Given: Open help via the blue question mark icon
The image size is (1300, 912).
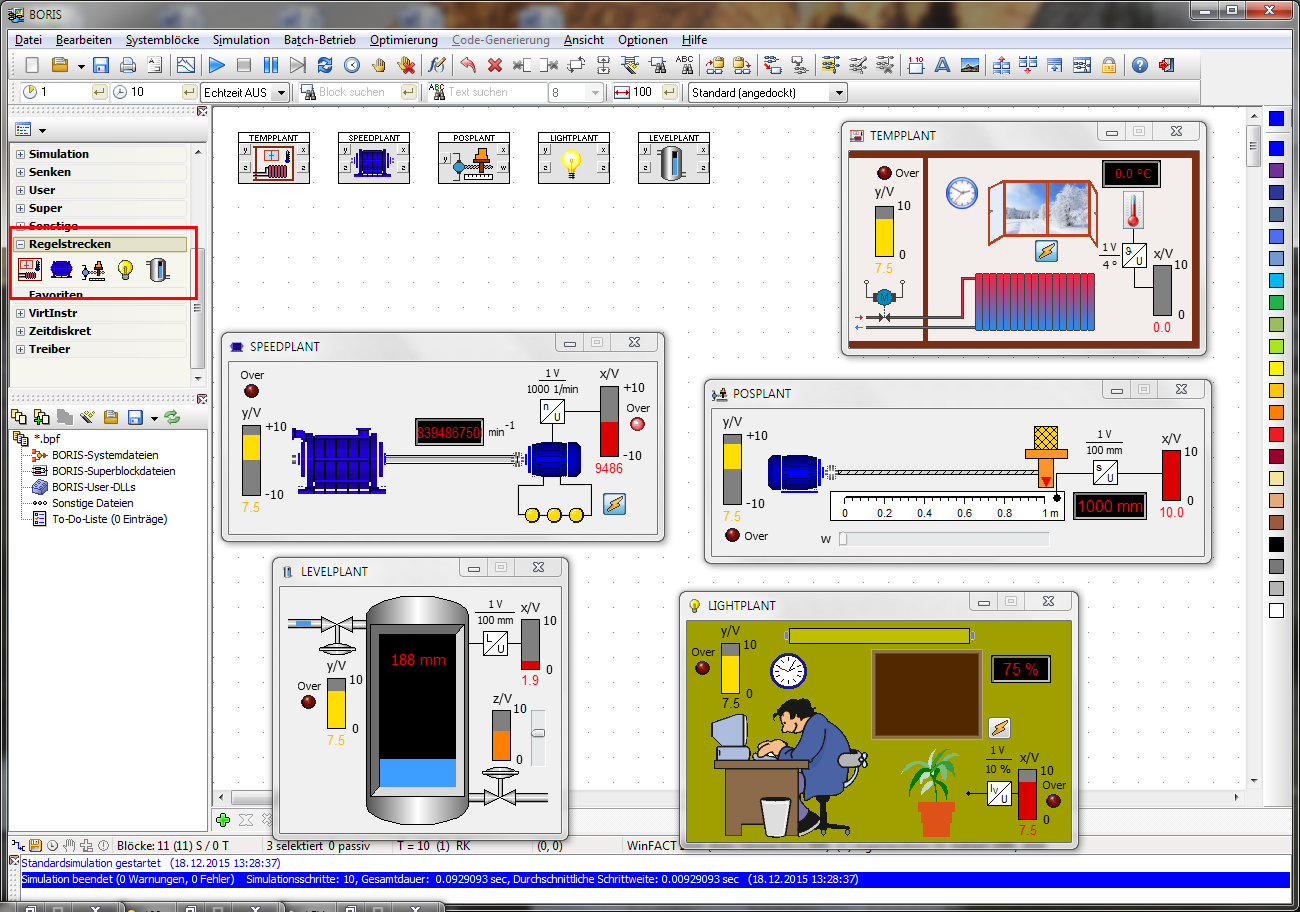Looking at the screenshot, I should 1139,65.
